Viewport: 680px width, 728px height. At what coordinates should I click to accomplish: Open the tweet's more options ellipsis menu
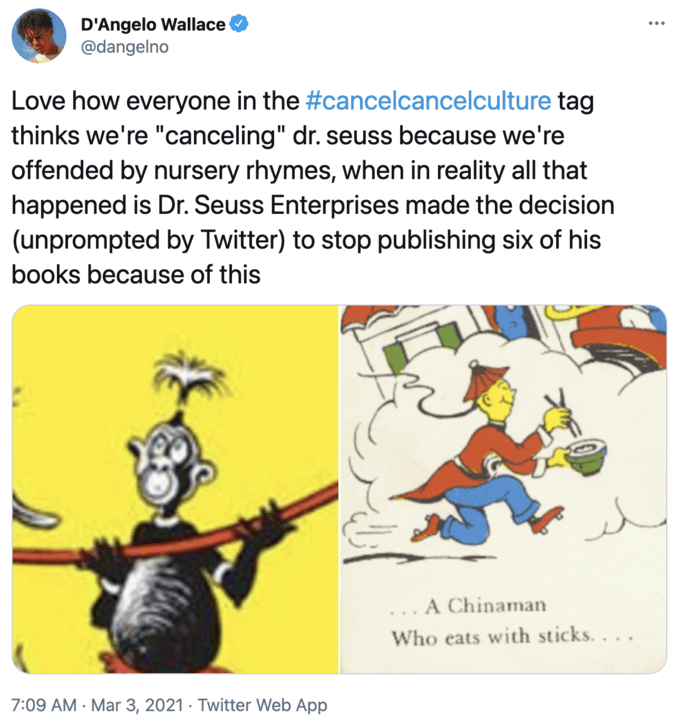(x=655, y=23)
